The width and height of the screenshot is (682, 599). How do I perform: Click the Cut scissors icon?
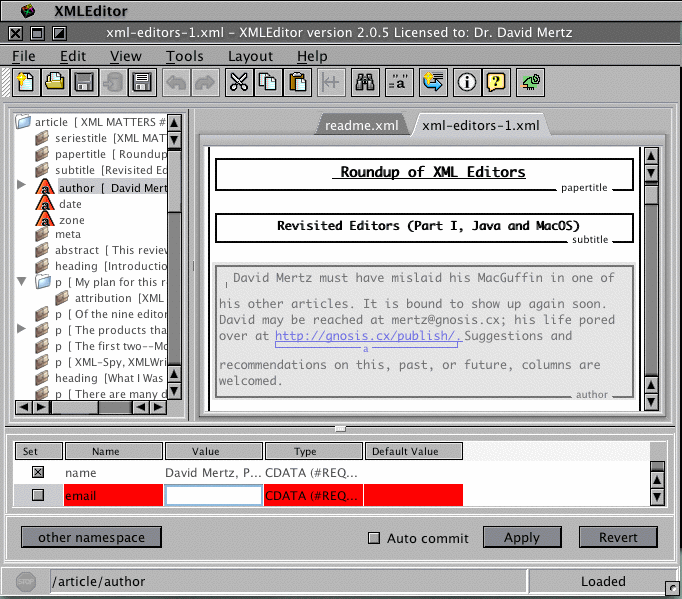[239, 82]
